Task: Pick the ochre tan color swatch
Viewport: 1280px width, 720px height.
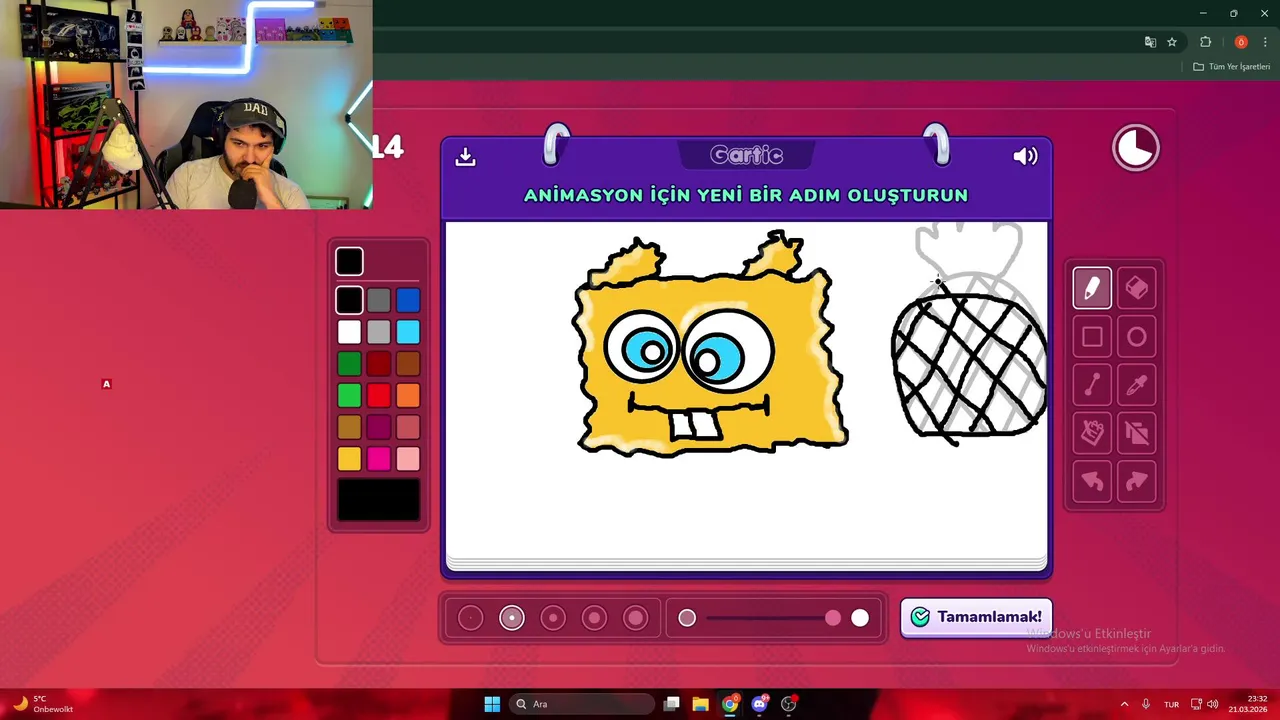Action: pos(349,427)
